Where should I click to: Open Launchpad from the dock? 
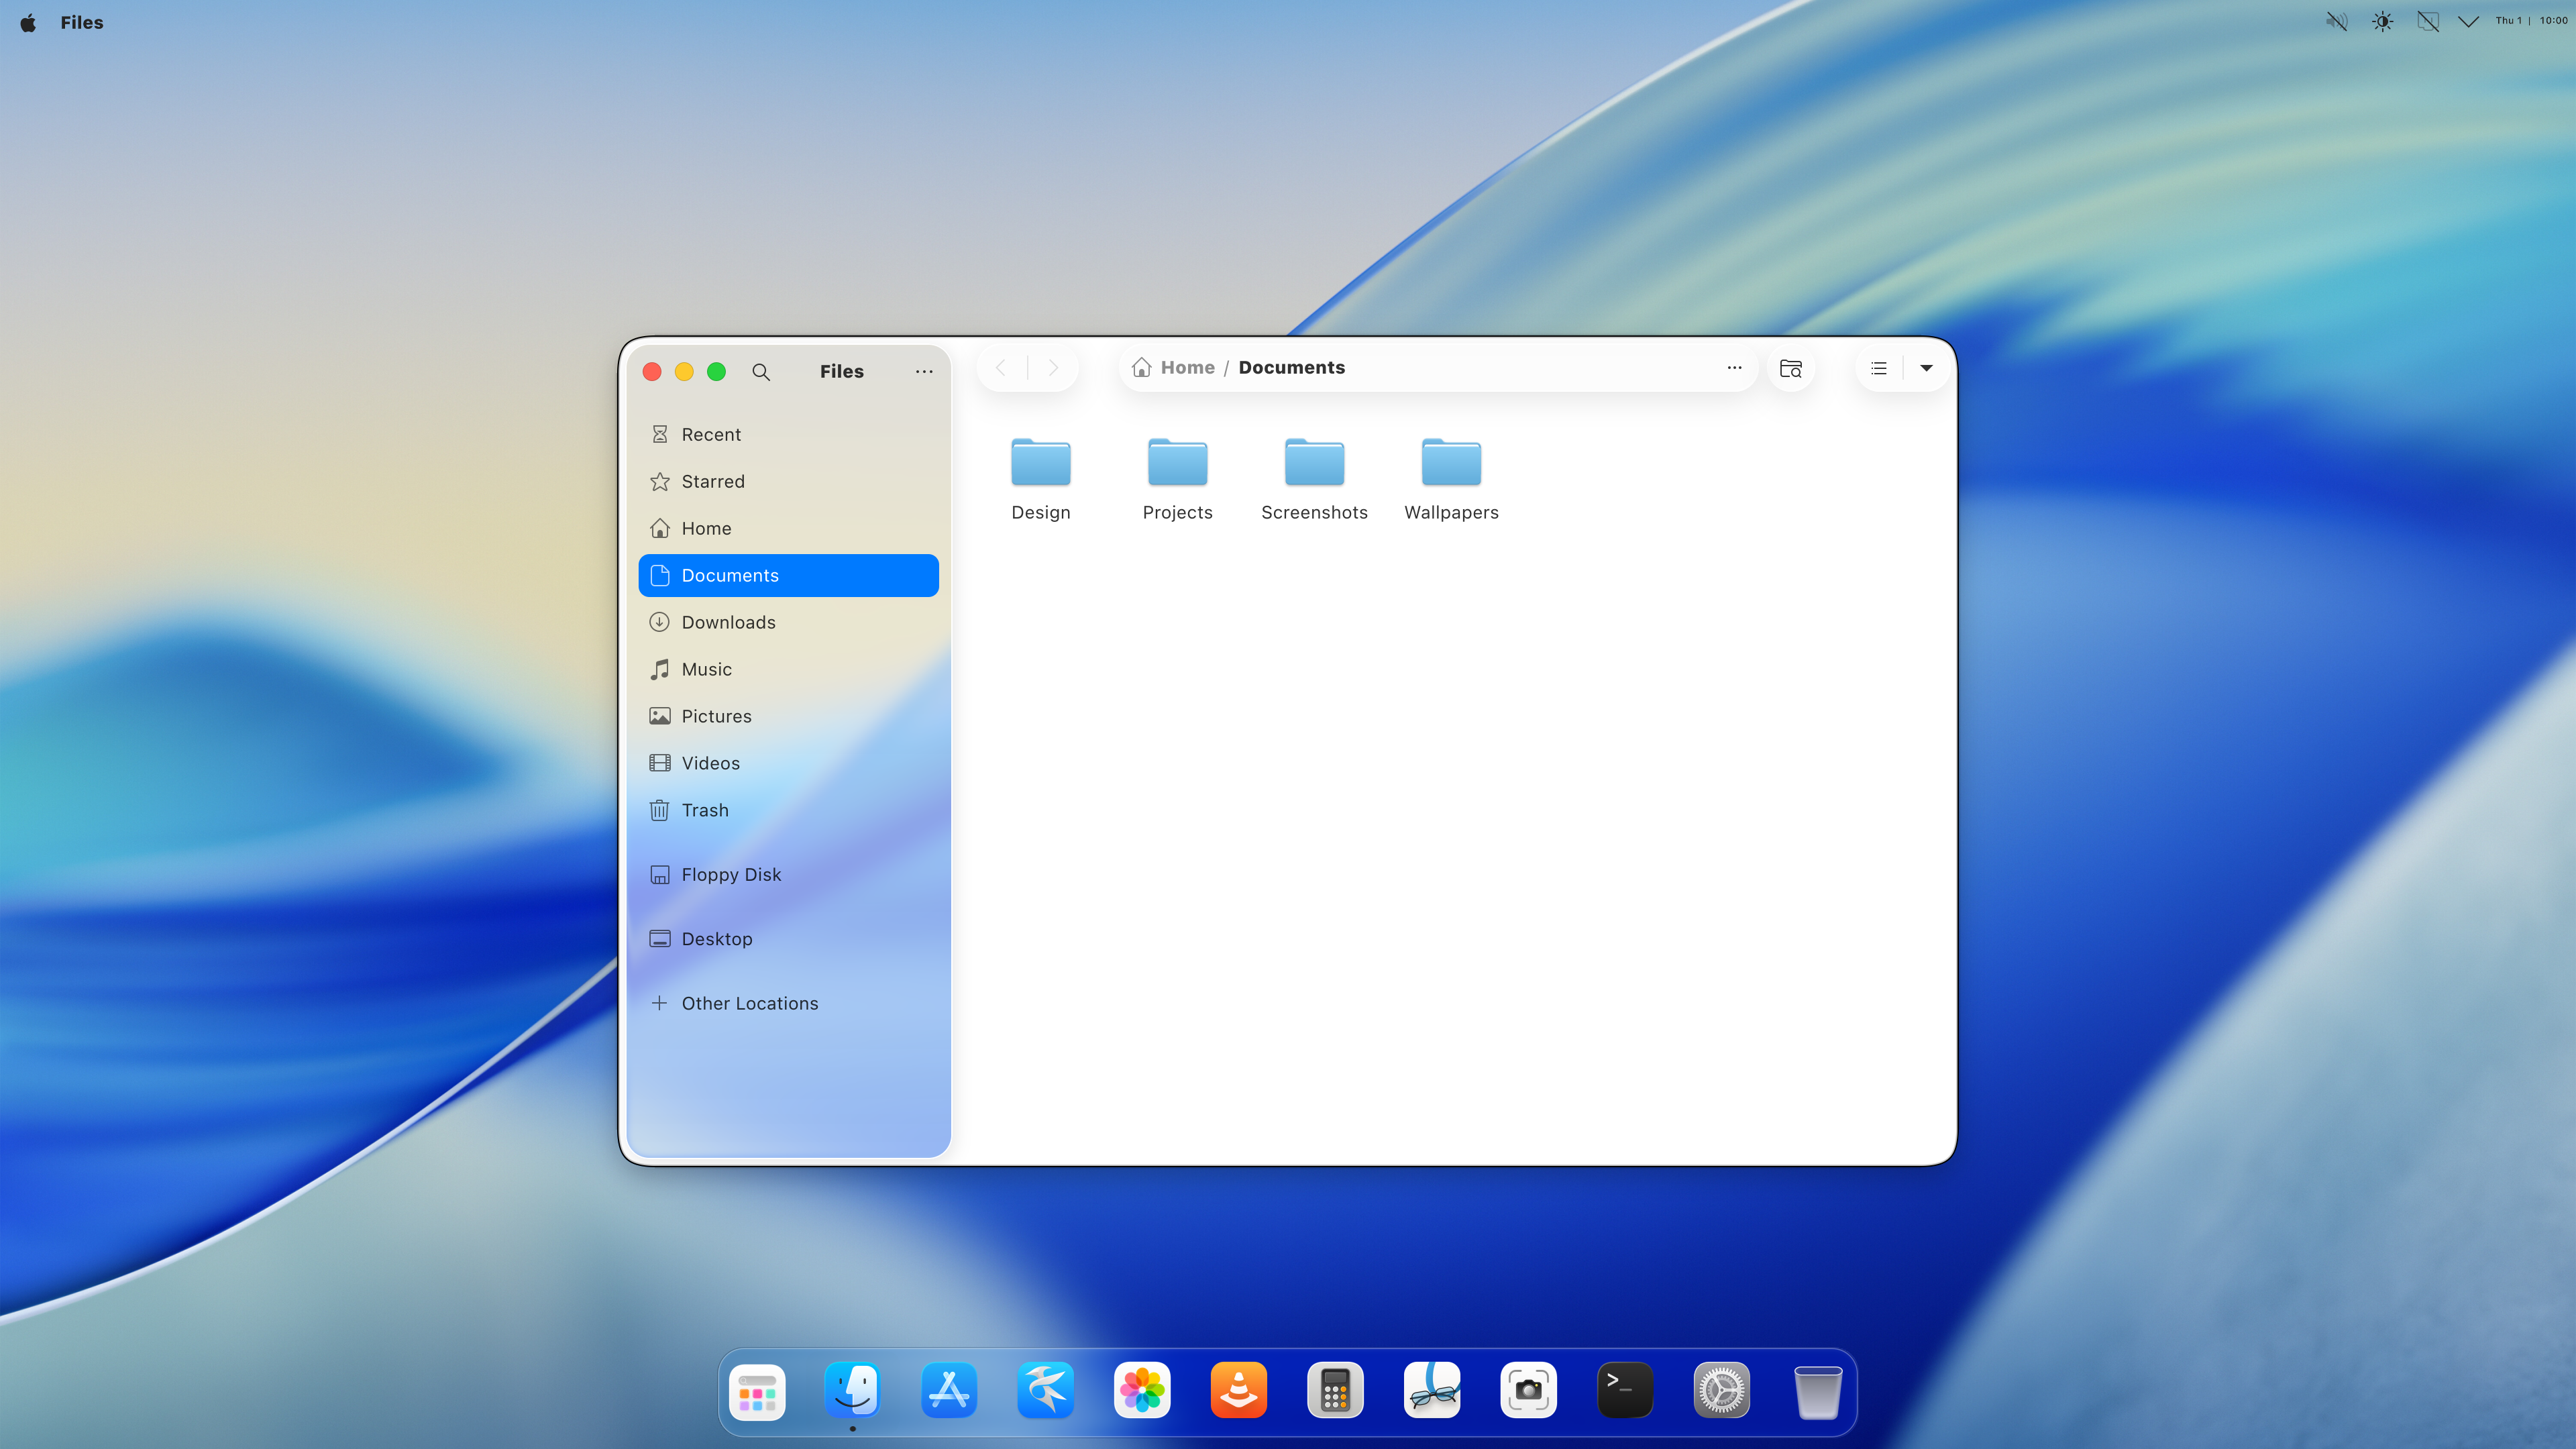pyautogui.click(x=757, y=1391)
